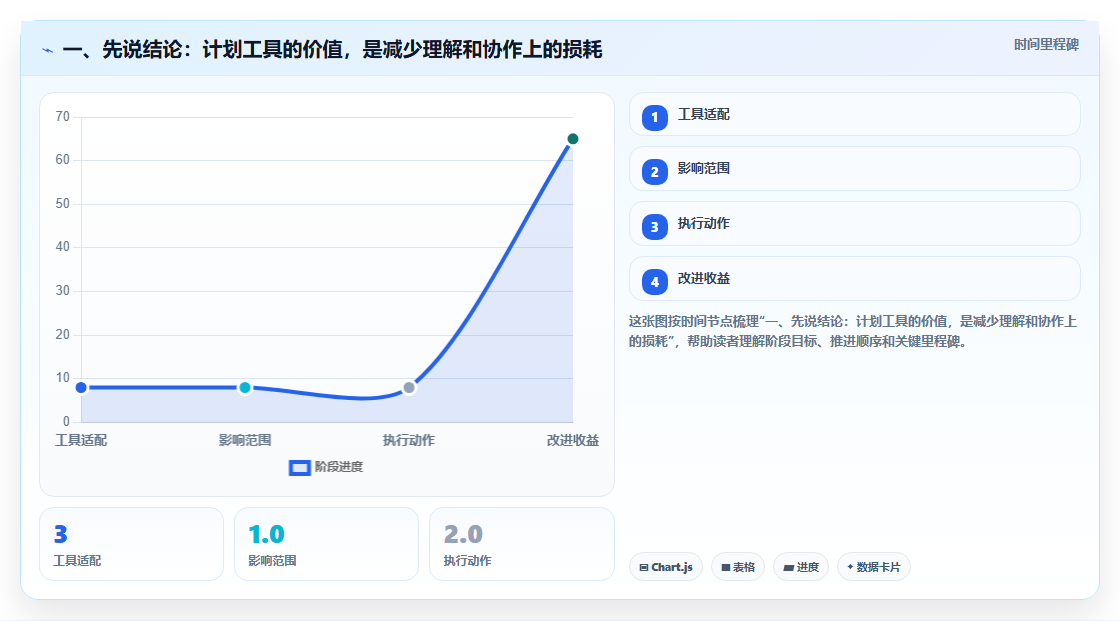Click the number 4 badge for 改进收益
Viewport: 1120px width, 621px height.
[x=654, y=282]
